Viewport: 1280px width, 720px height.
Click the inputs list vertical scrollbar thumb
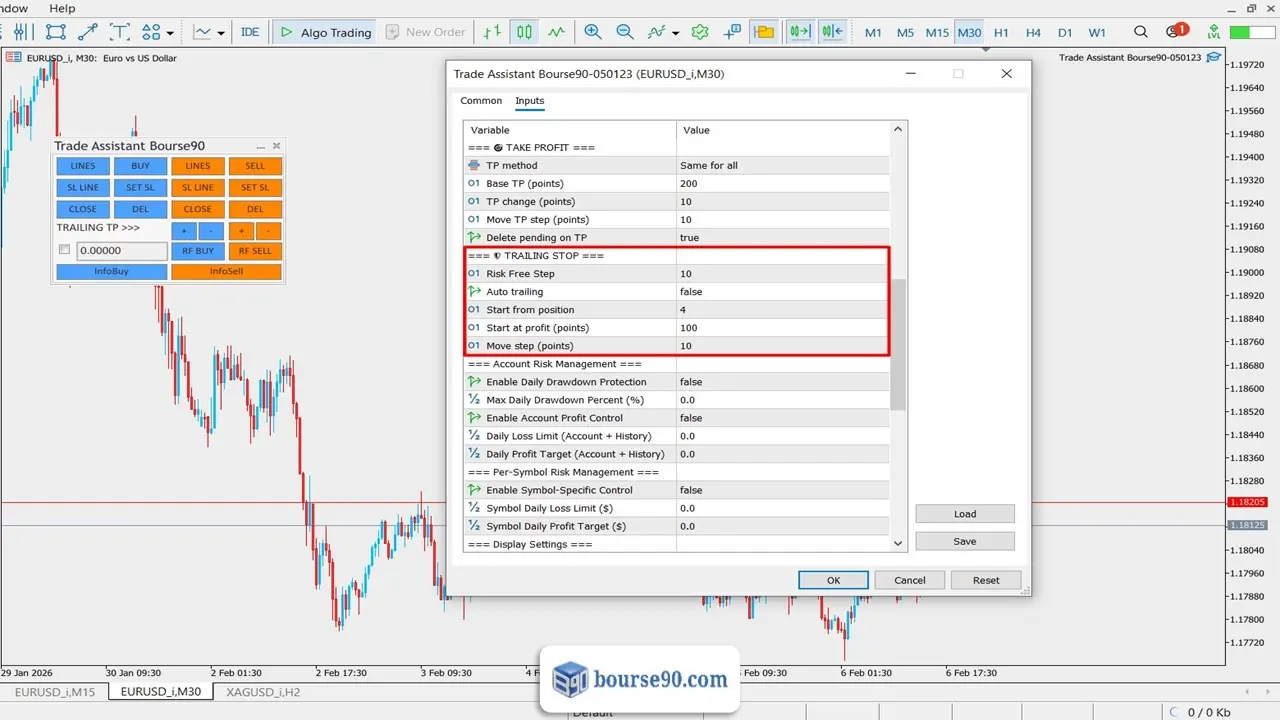898,344
